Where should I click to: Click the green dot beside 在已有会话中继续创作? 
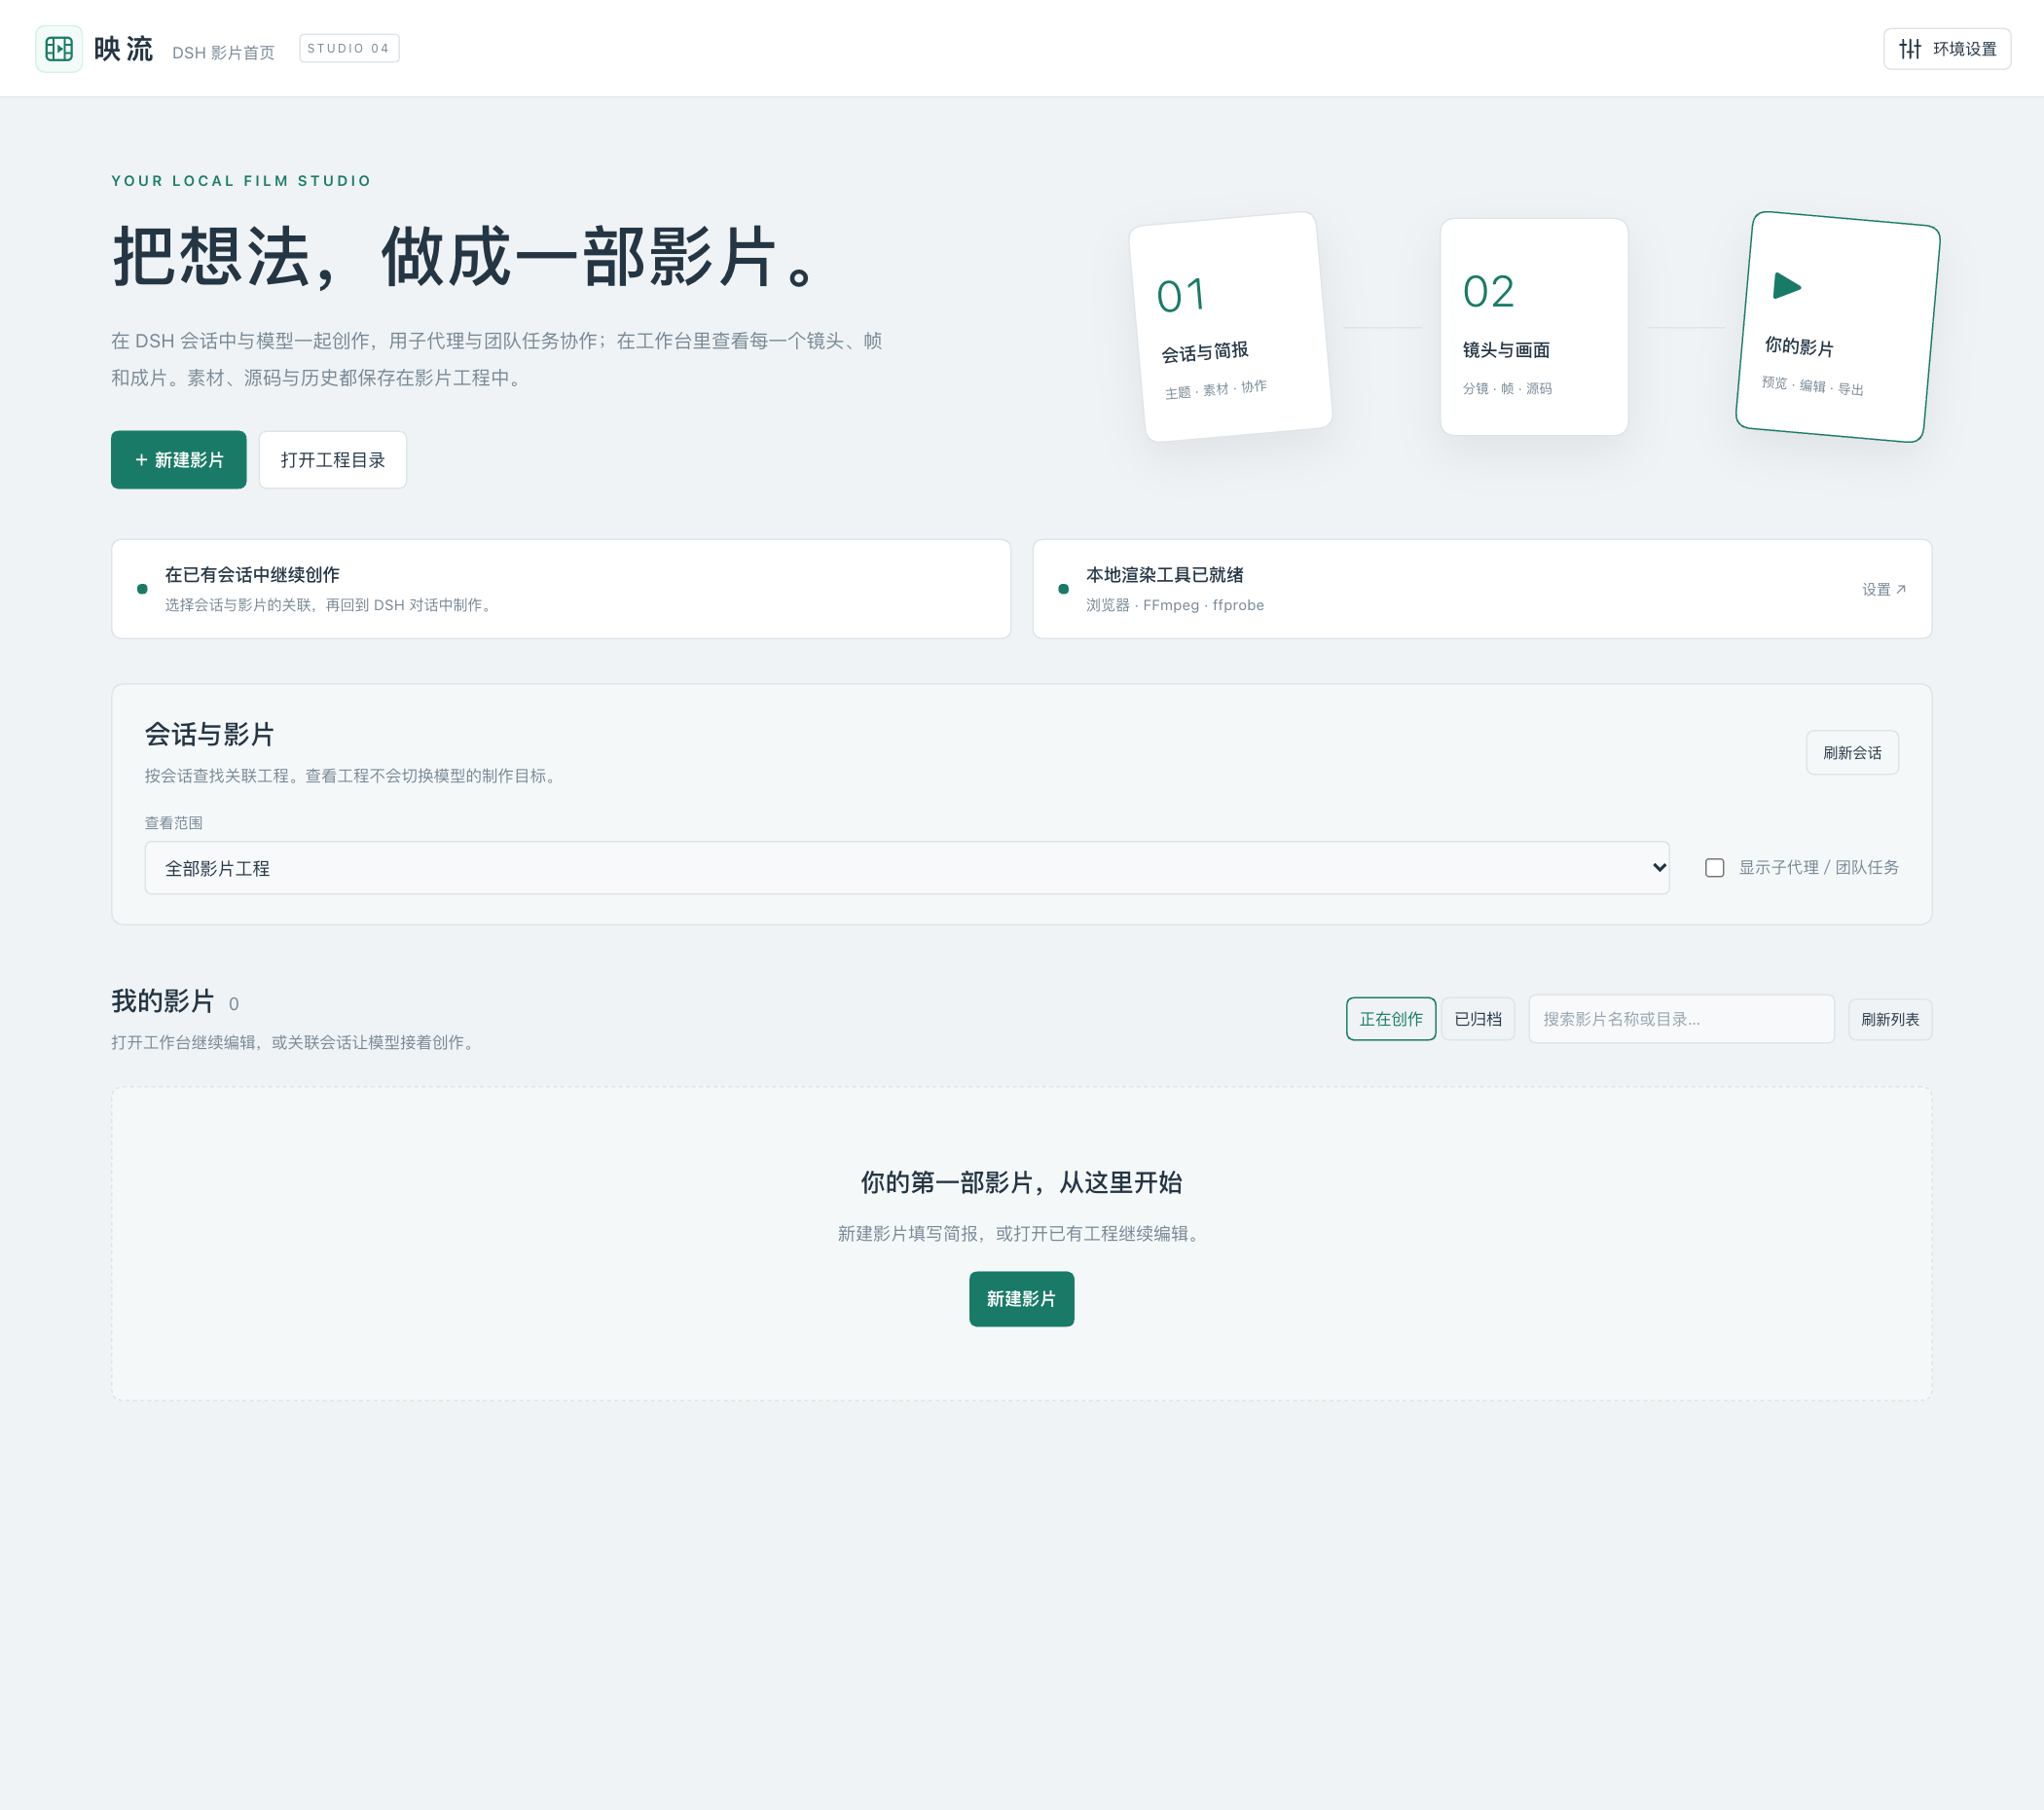click(x=142, y=589)
